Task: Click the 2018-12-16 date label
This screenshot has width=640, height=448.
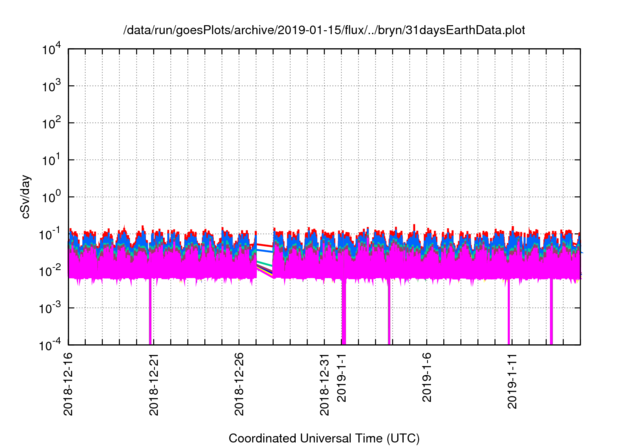Action: 68,384
